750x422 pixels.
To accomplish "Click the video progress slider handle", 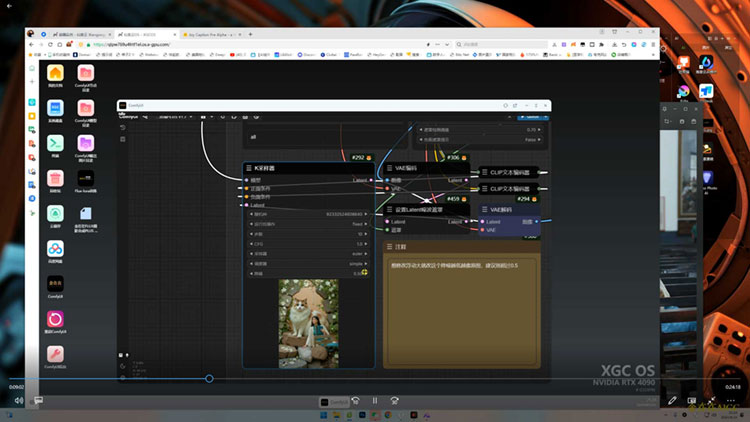I will click(x=209, y=378).
